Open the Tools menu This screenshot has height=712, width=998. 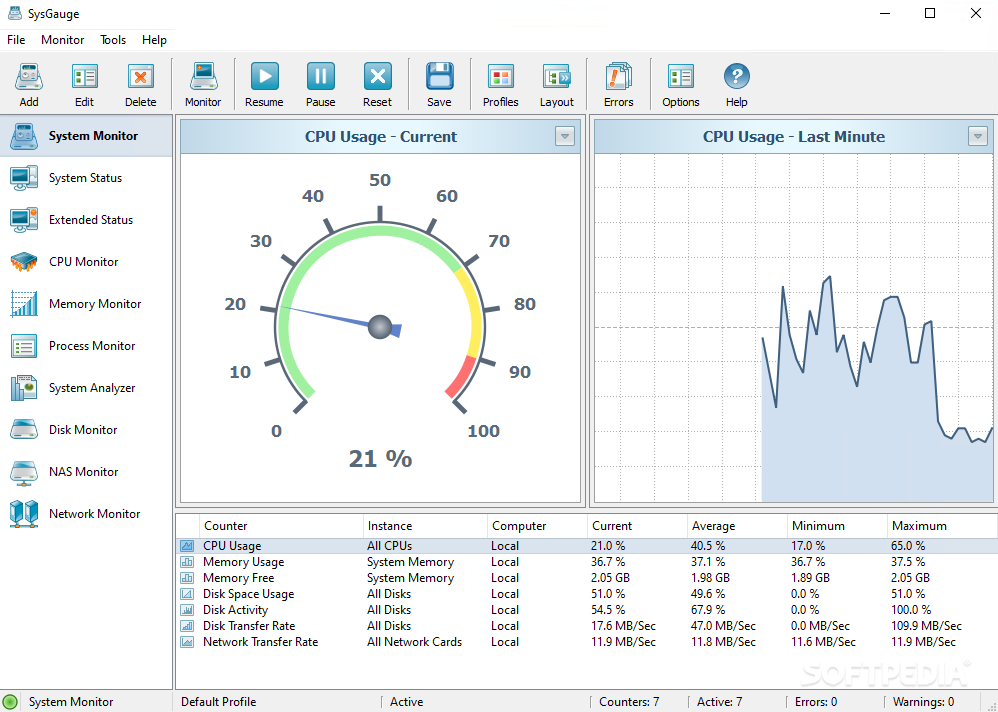coord(113,40)
